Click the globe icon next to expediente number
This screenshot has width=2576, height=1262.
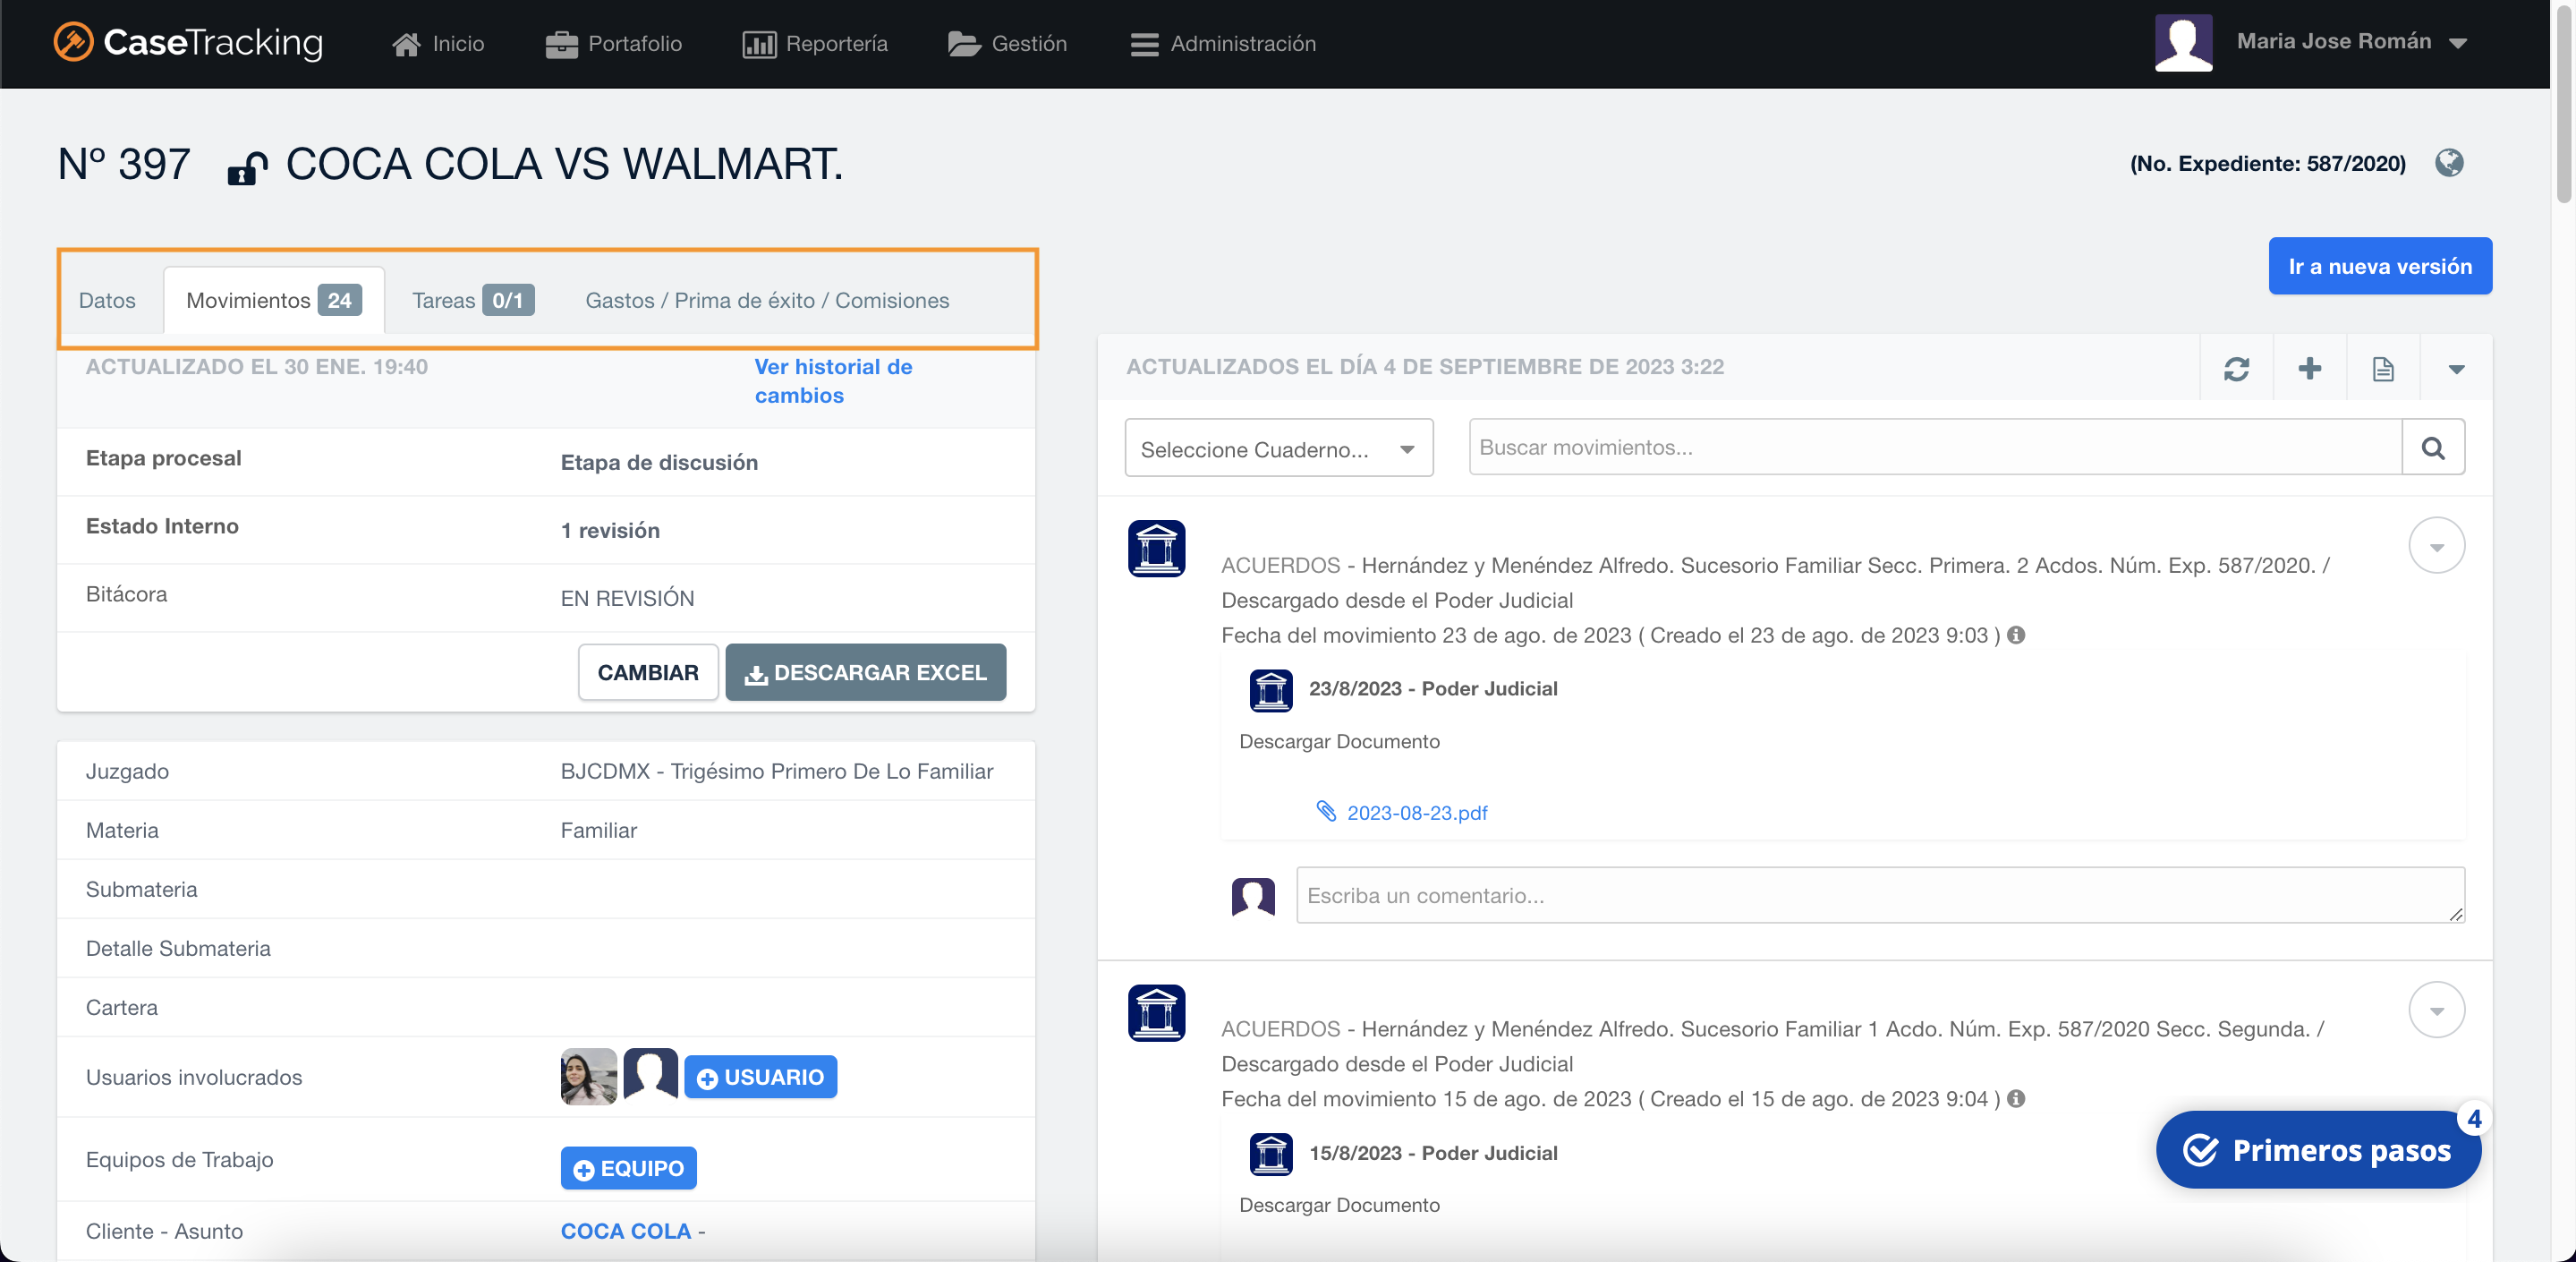click(2449, 163)
